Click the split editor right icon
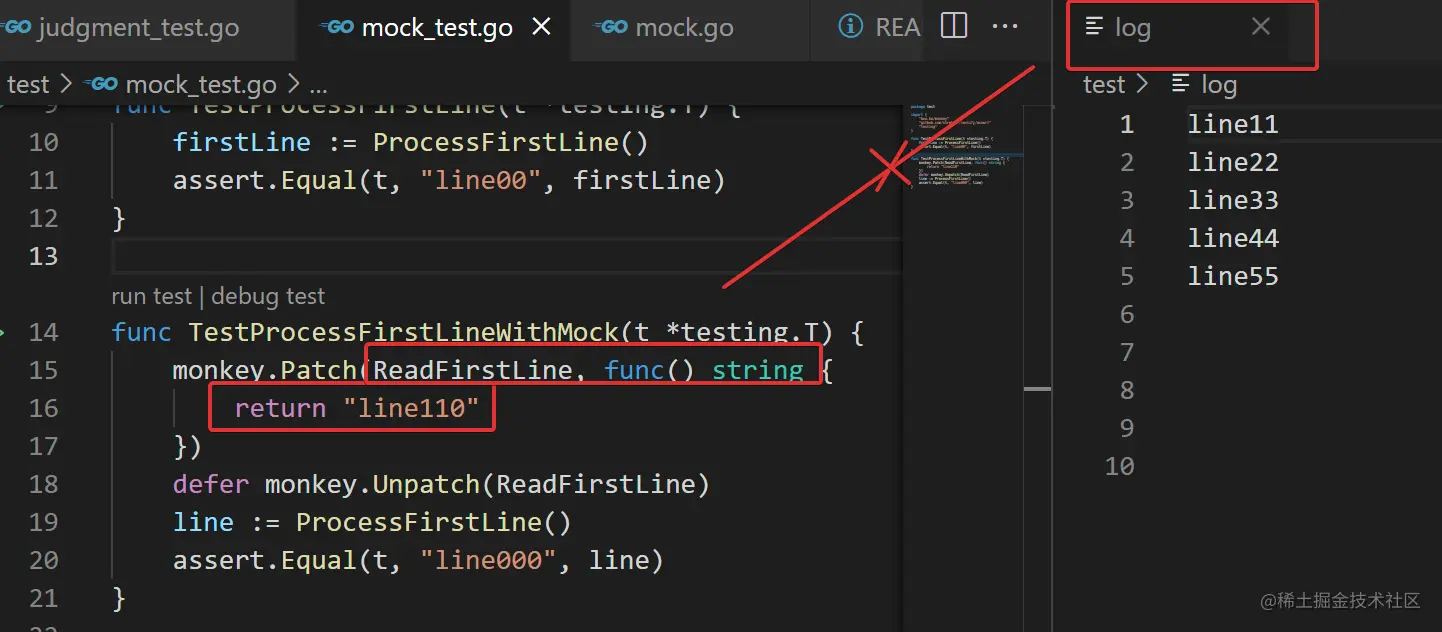The image size is (1442, 632). 954,27
